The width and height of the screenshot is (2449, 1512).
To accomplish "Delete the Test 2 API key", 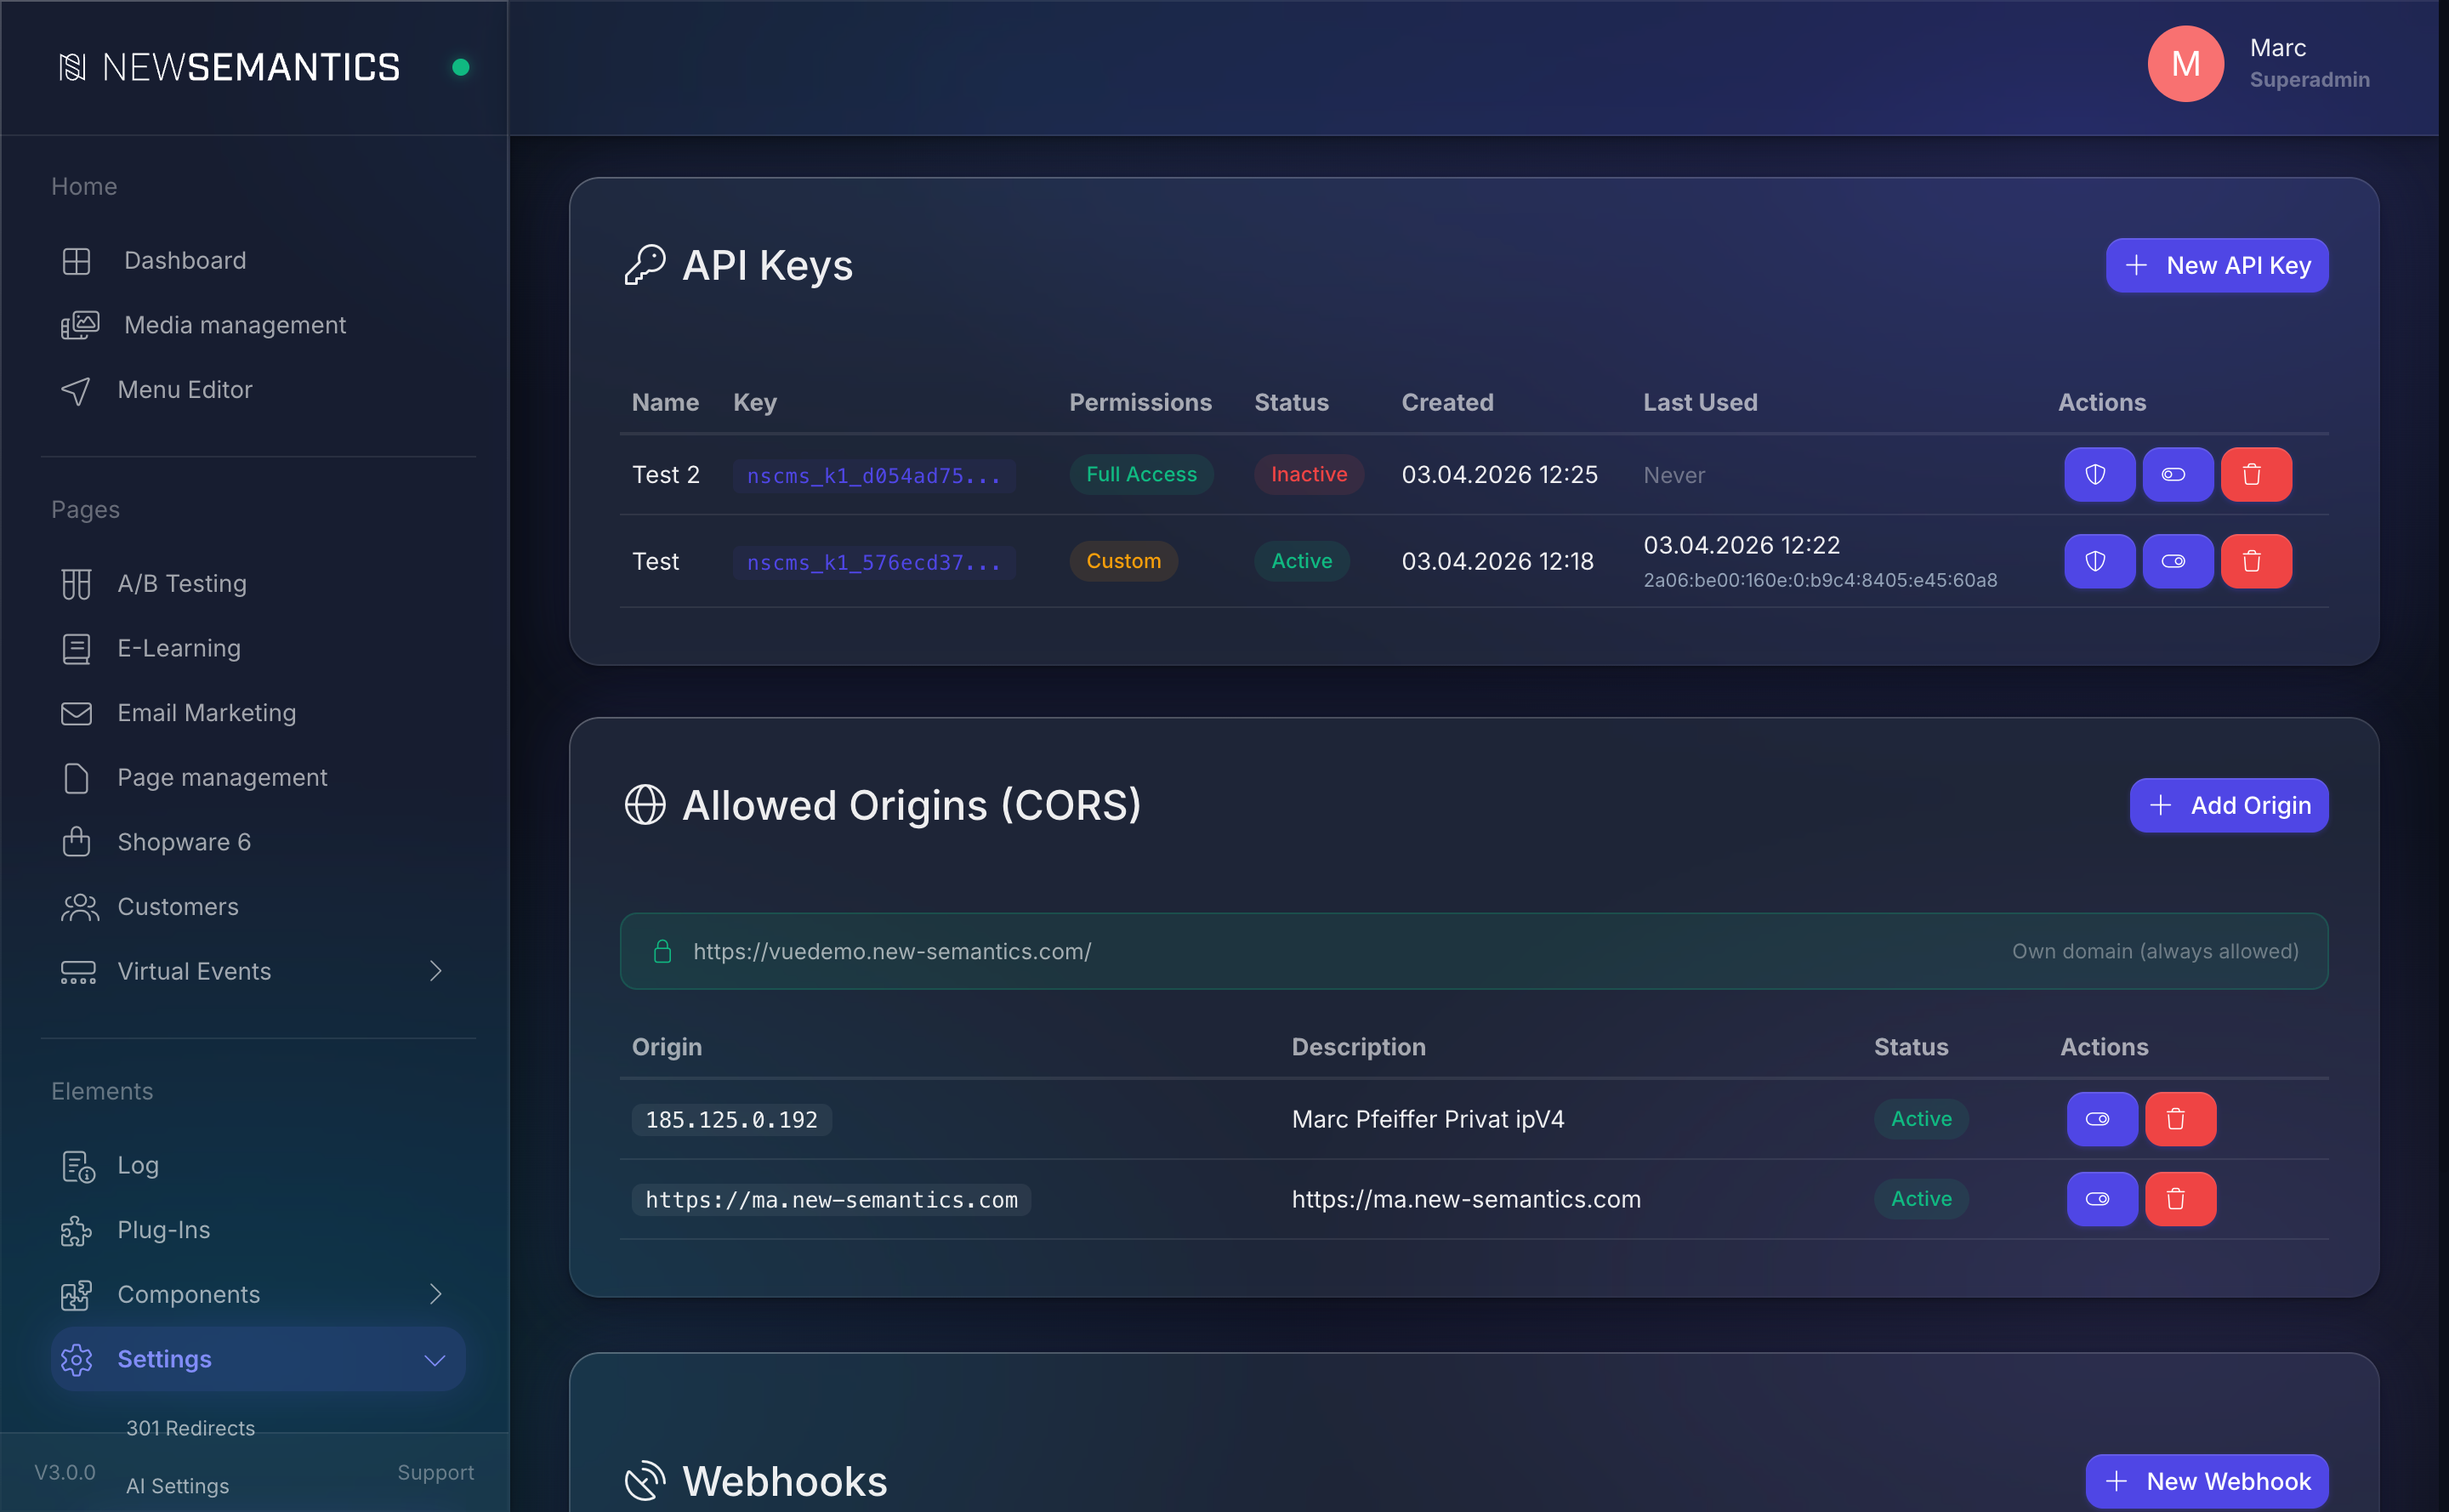I will [2255, 474].
